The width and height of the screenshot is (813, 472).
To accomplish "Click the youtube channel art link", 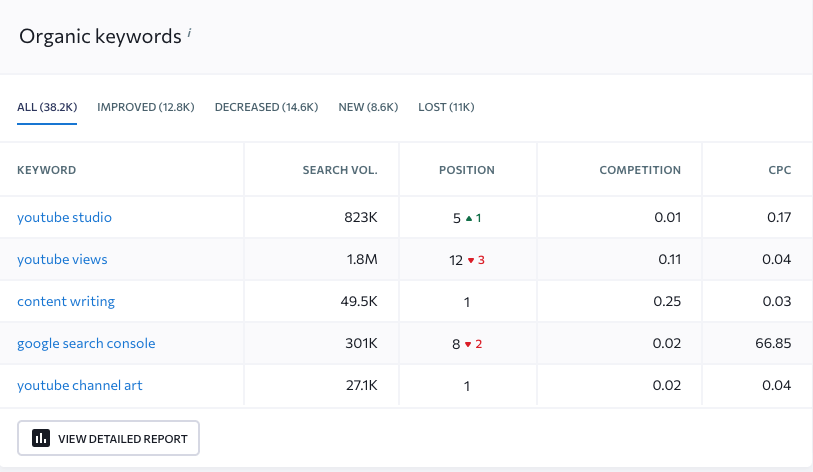I will pyautogui.click(x=80, y=385).
